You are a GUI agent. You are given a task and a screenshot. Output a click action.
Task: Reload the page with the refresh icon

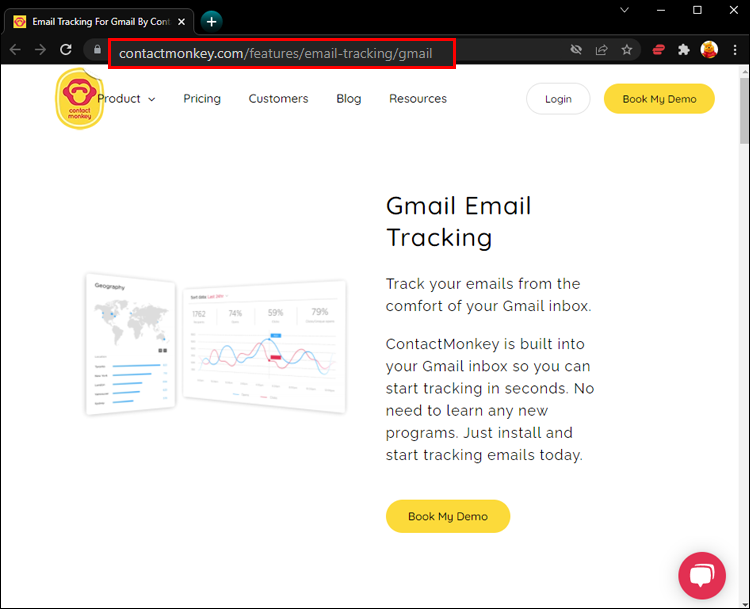point(66,49)
